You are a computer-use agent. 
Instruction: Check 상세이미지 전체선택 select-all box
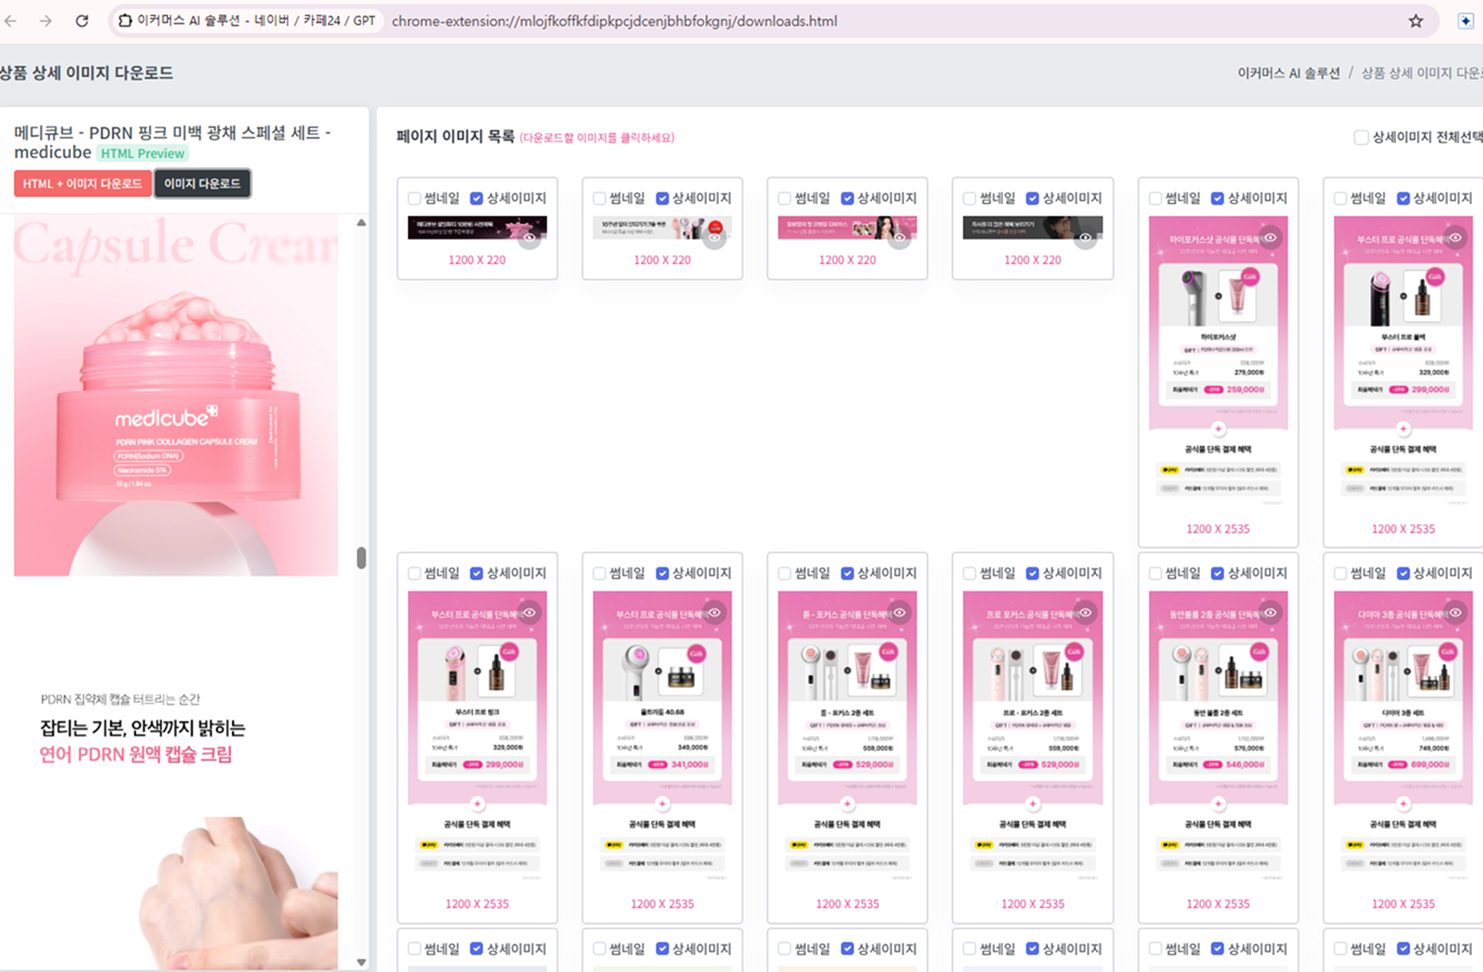click(x=1361, y=137)
